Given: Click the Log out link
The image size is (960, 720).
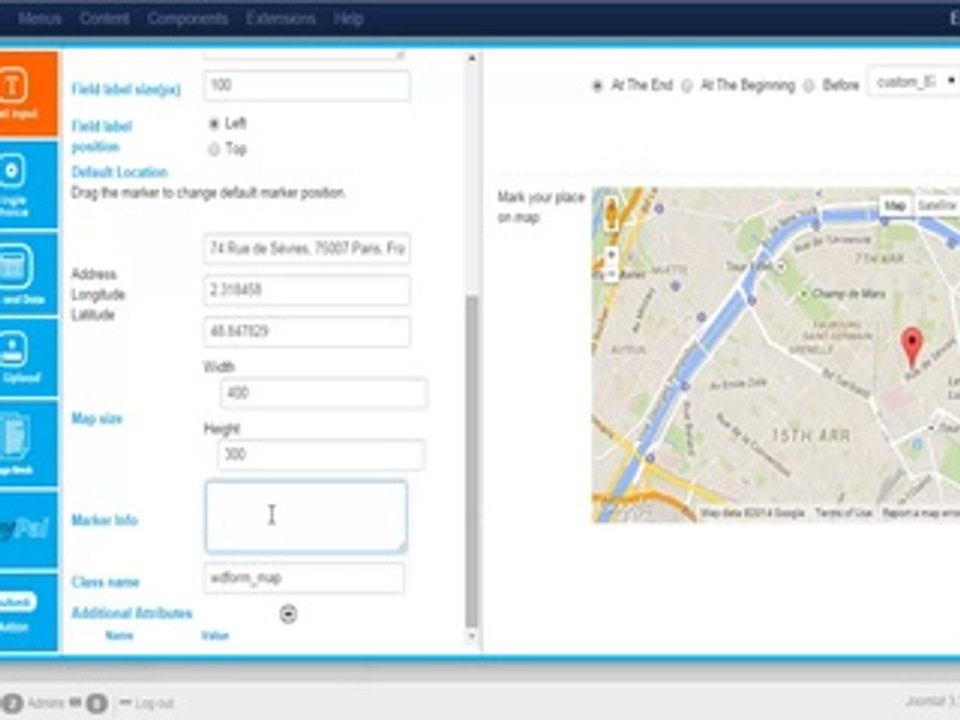Looking at the screenshot, I should coord(154,703).
